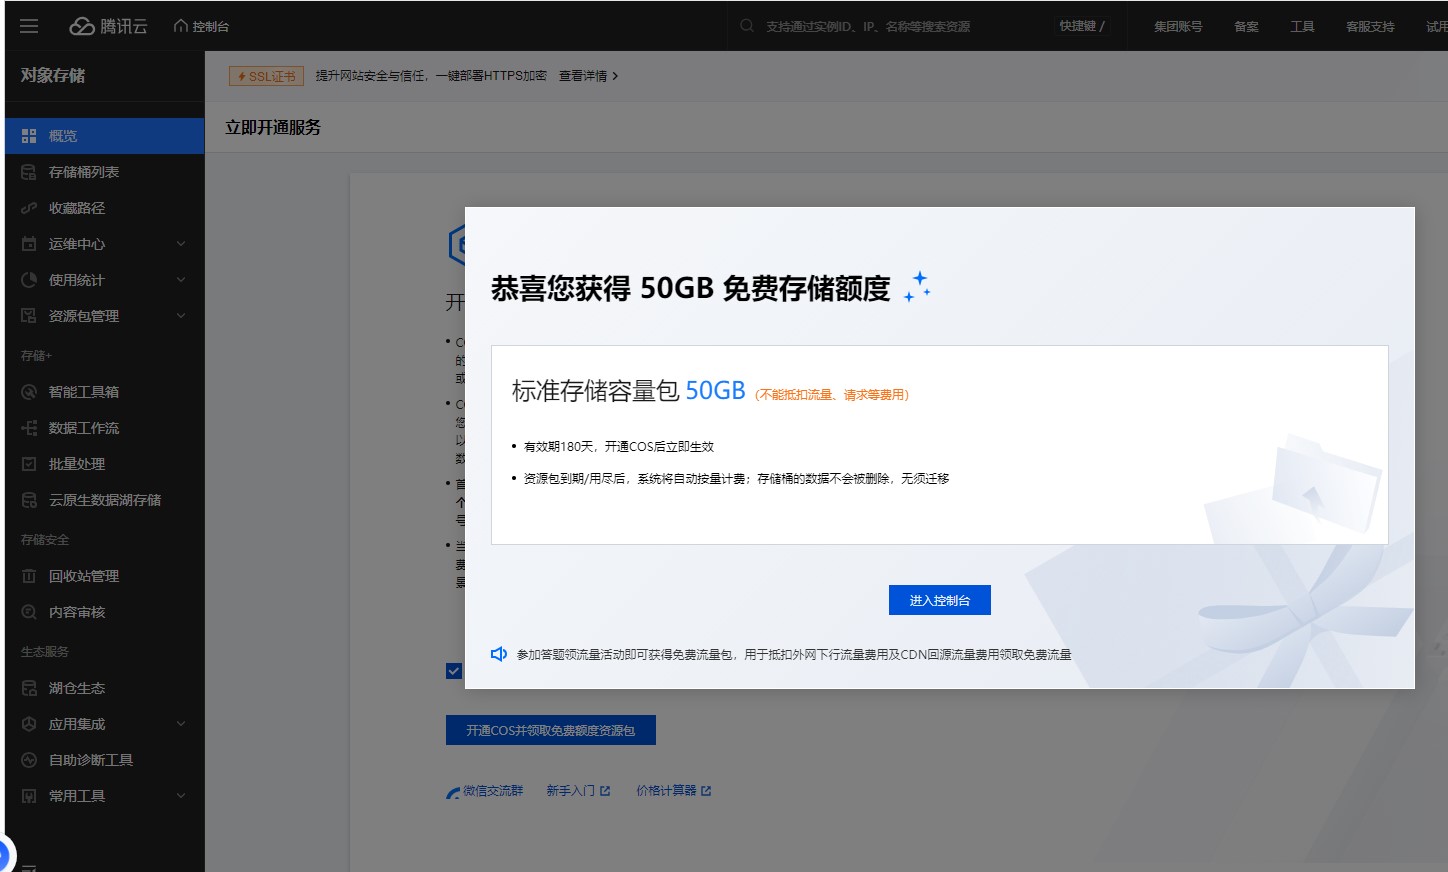
Task: Click the 进入控制台 button
Action: tap(940, 600)
